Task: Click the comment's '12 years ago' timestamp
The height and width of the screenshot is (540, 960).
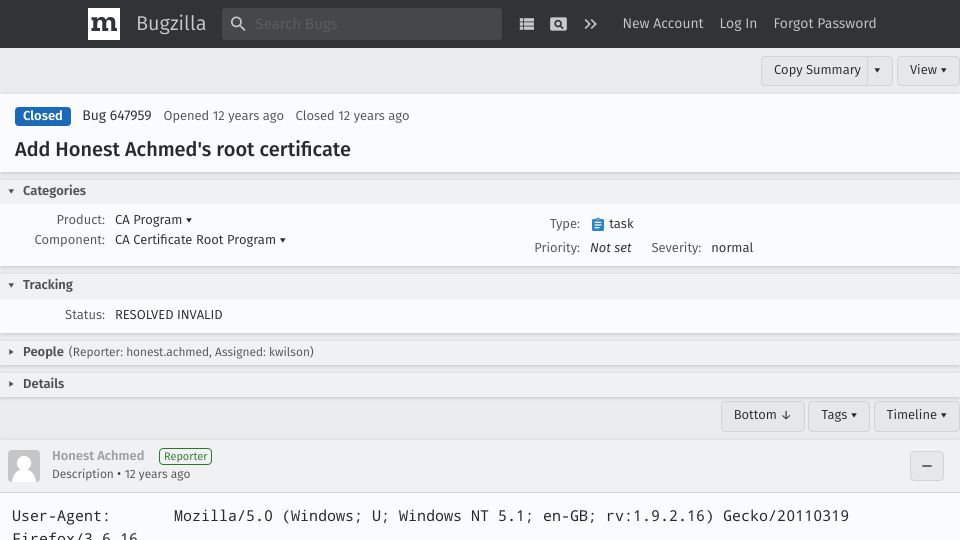Action: [157, 474]
